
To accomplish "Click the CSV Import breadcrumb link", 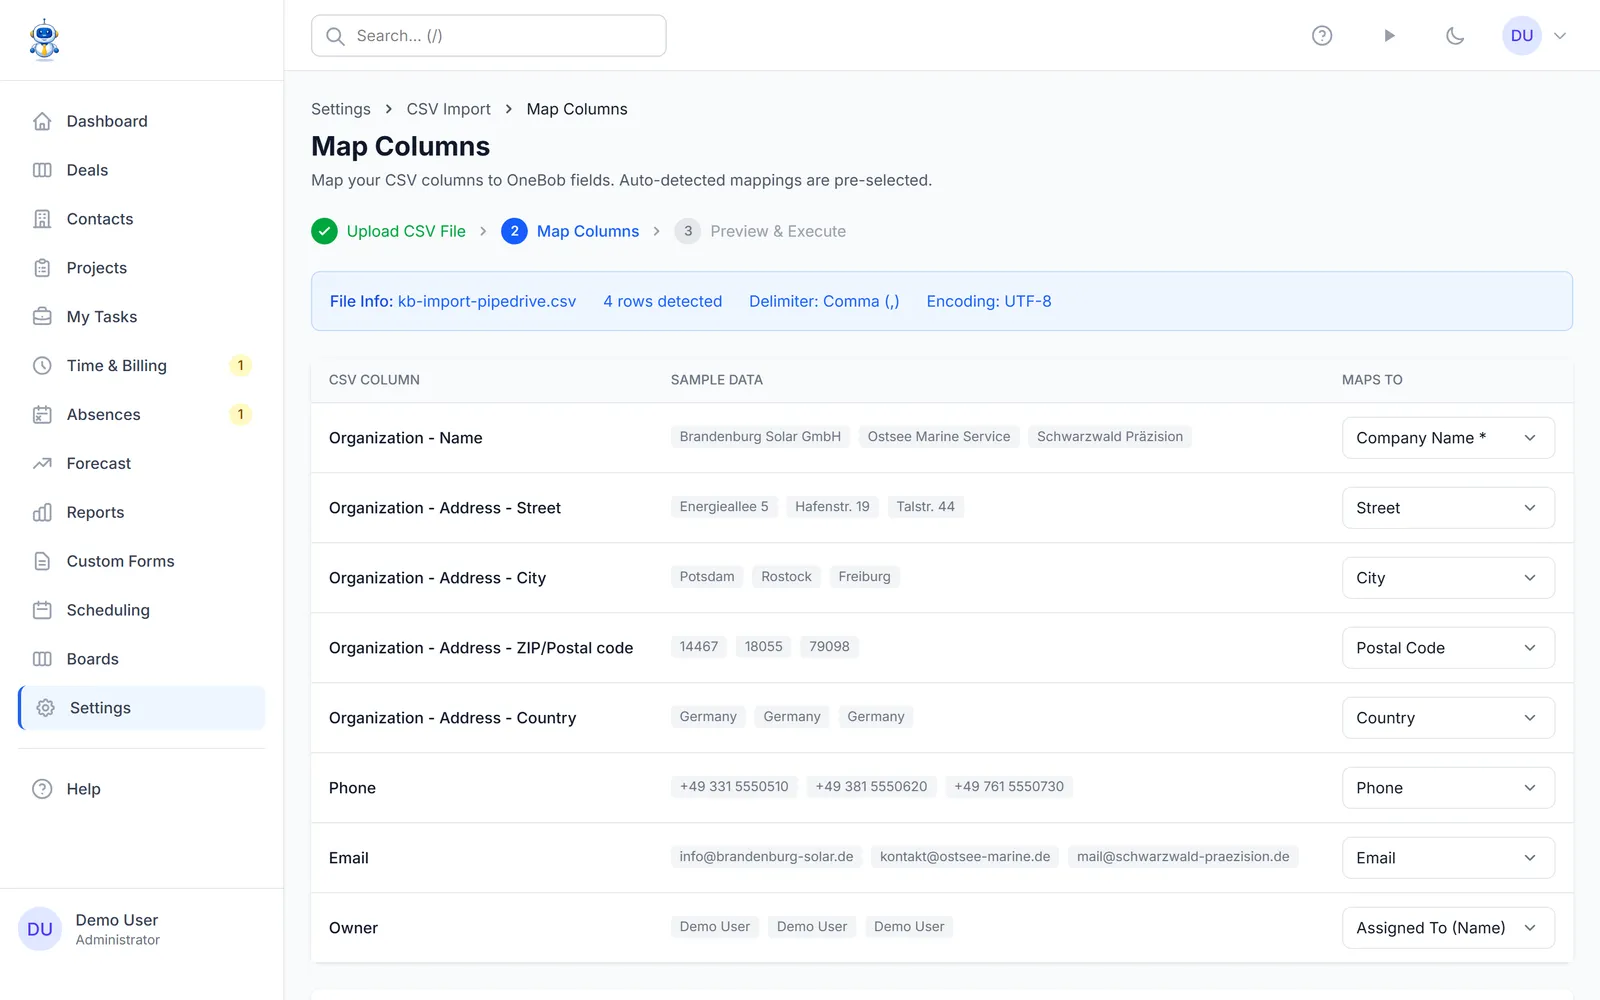I will pos(449,109).
